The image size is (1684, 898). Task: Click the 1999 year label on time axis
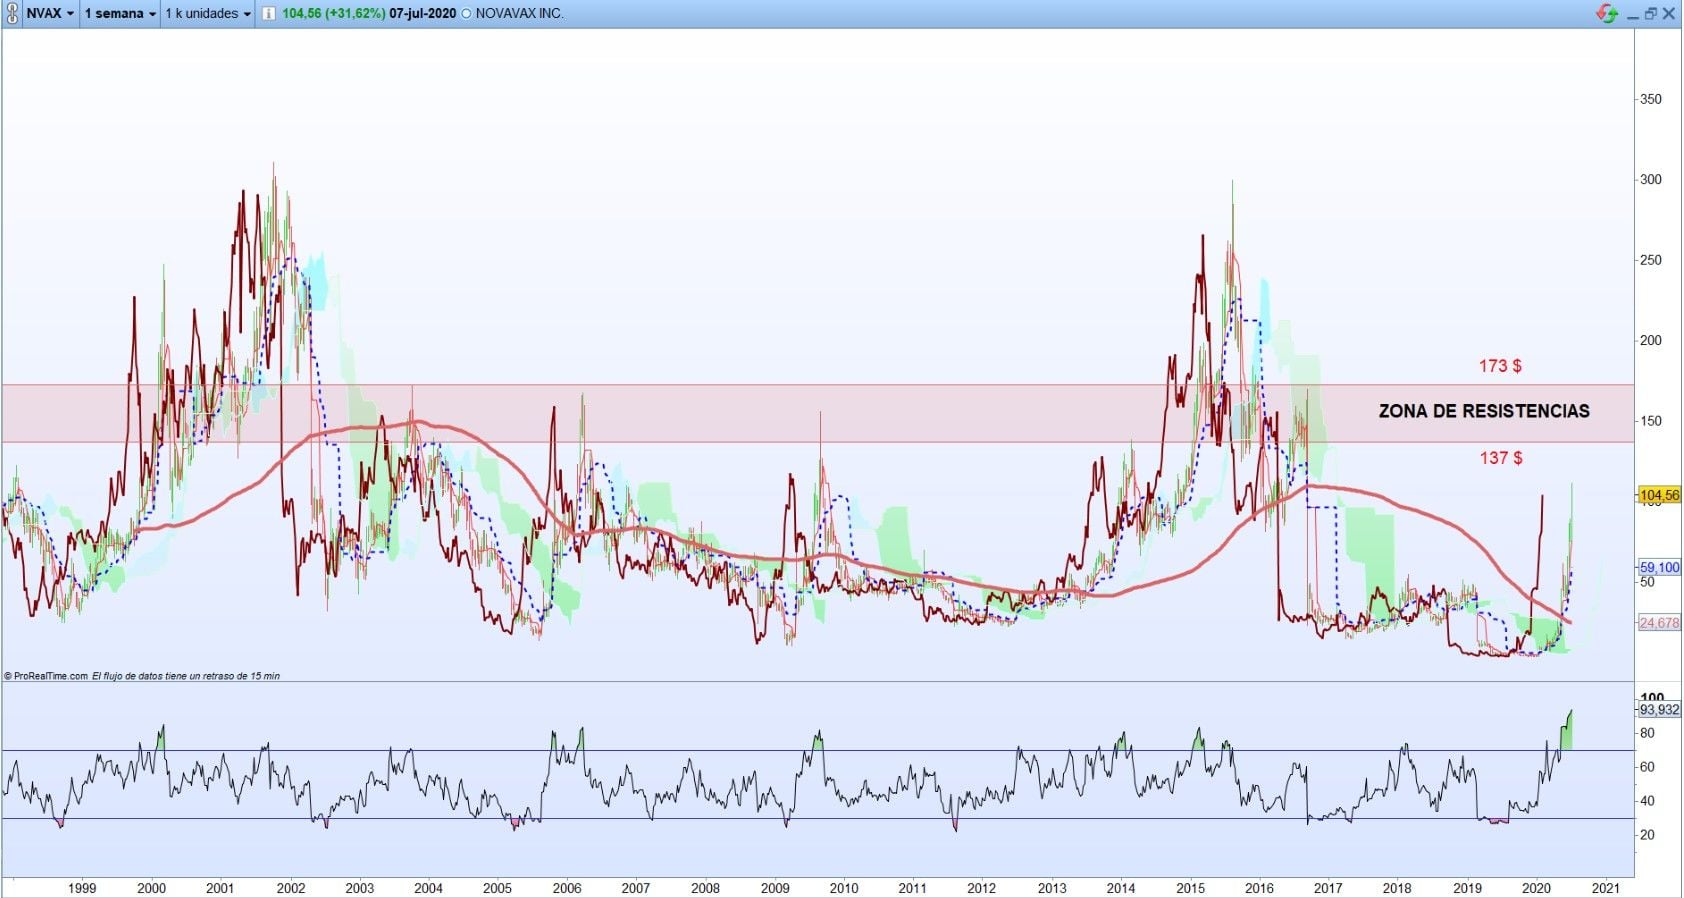click(x=82, y=888)
